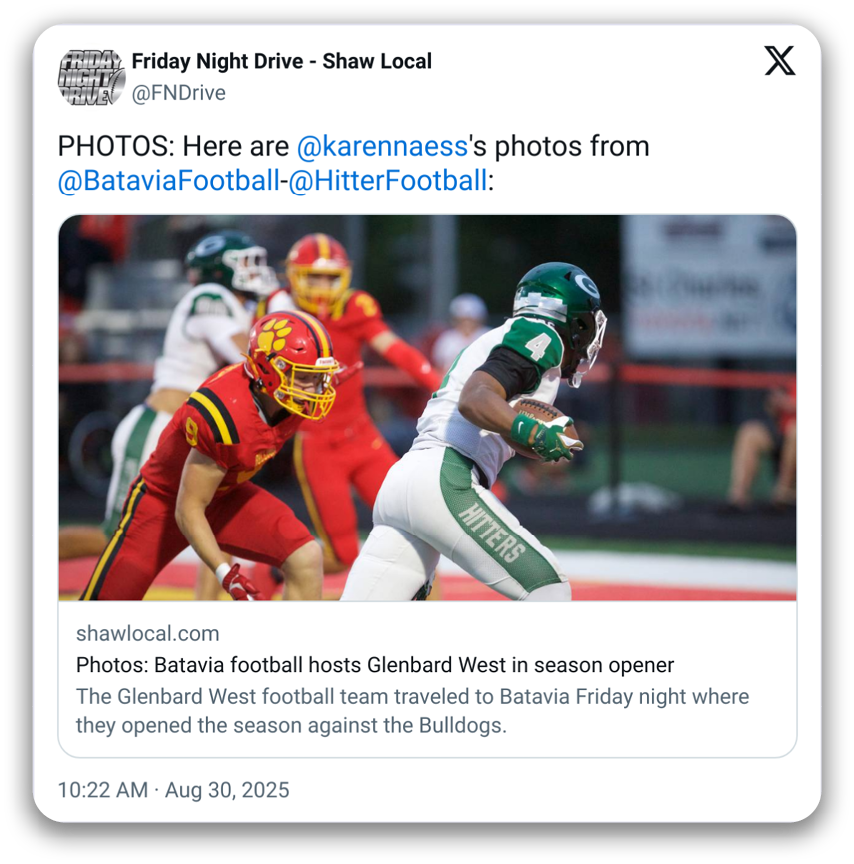Image resolution: width=854 pixels, height=864 pixels.
Task: Open the 10:22 AM timestamp
Action: coord(103,790)
